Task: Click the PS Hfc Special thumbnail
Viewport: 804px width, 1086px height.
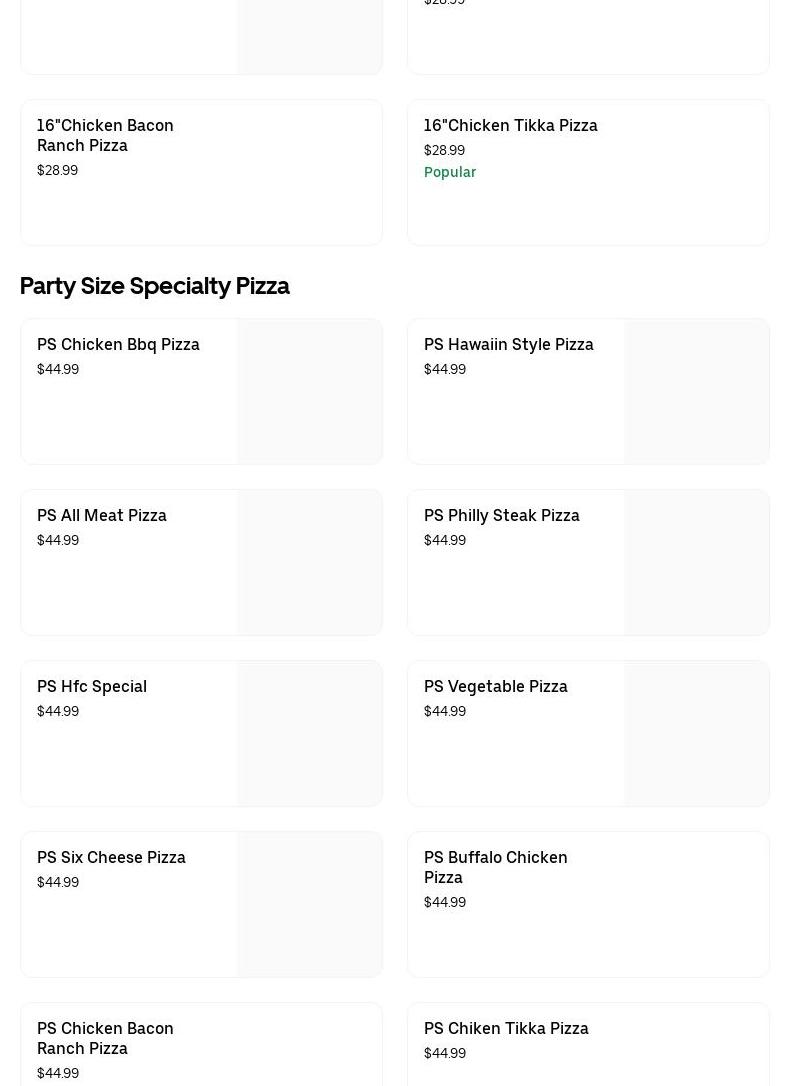Action: [x=310, y=733]
